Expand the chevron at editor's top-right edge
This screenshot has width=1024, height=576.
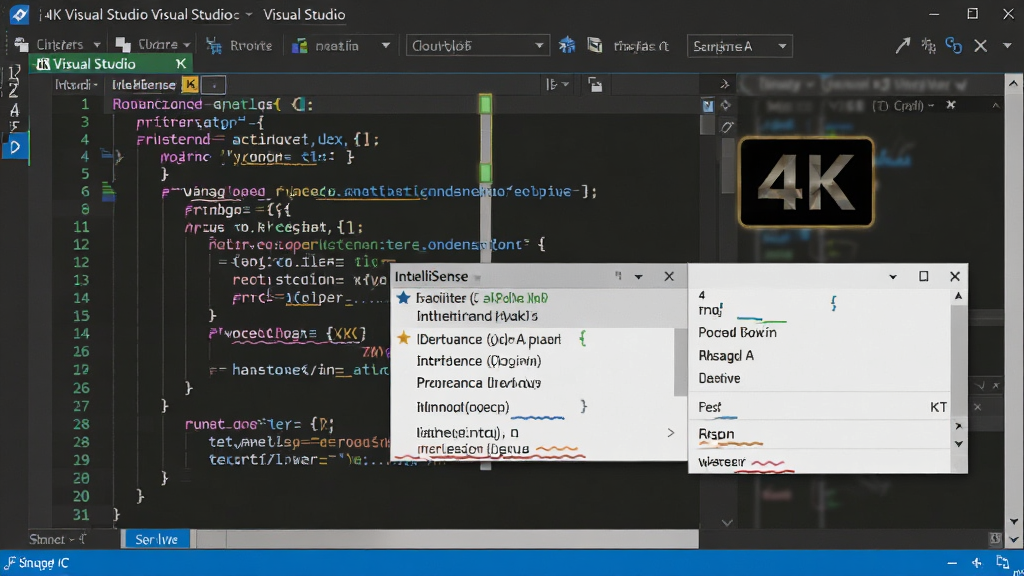[x=724, y=84]
